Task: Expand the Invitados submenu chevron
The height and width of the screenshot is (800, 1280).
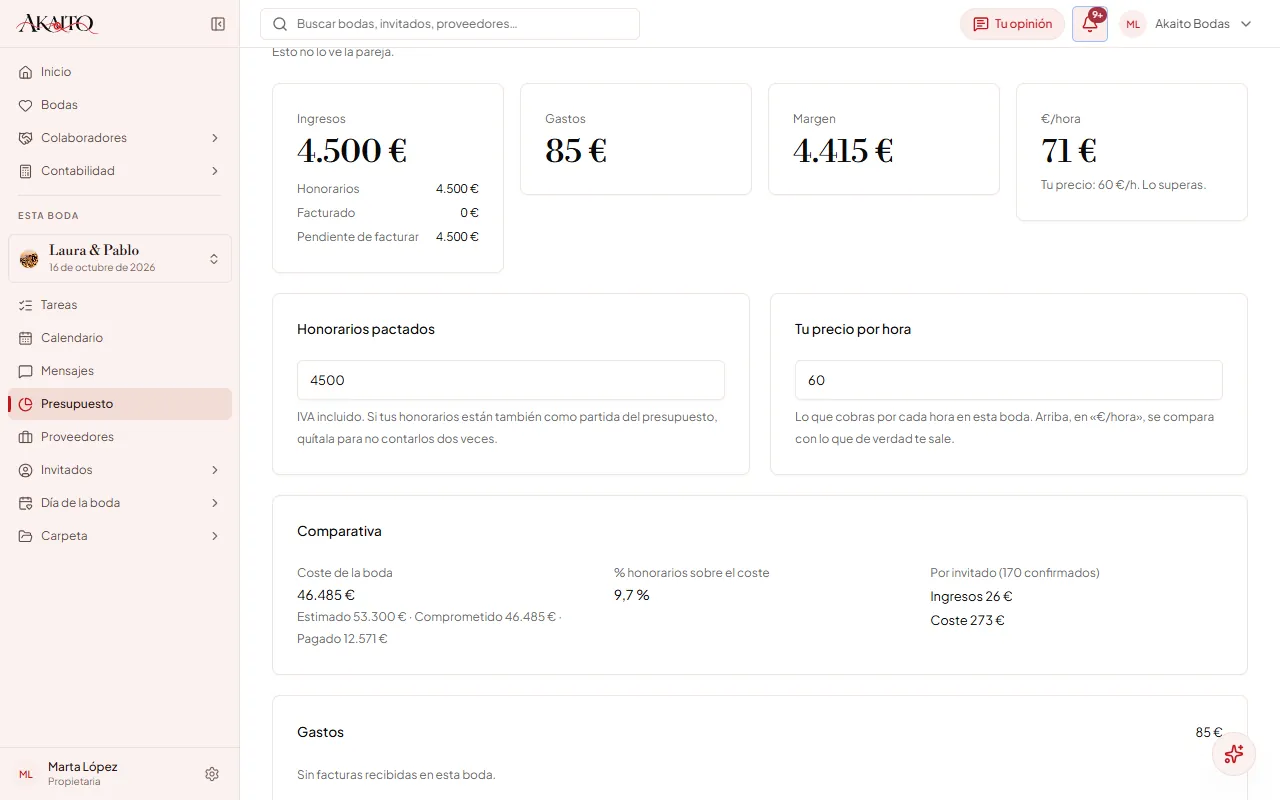Action: click(214, 470)
